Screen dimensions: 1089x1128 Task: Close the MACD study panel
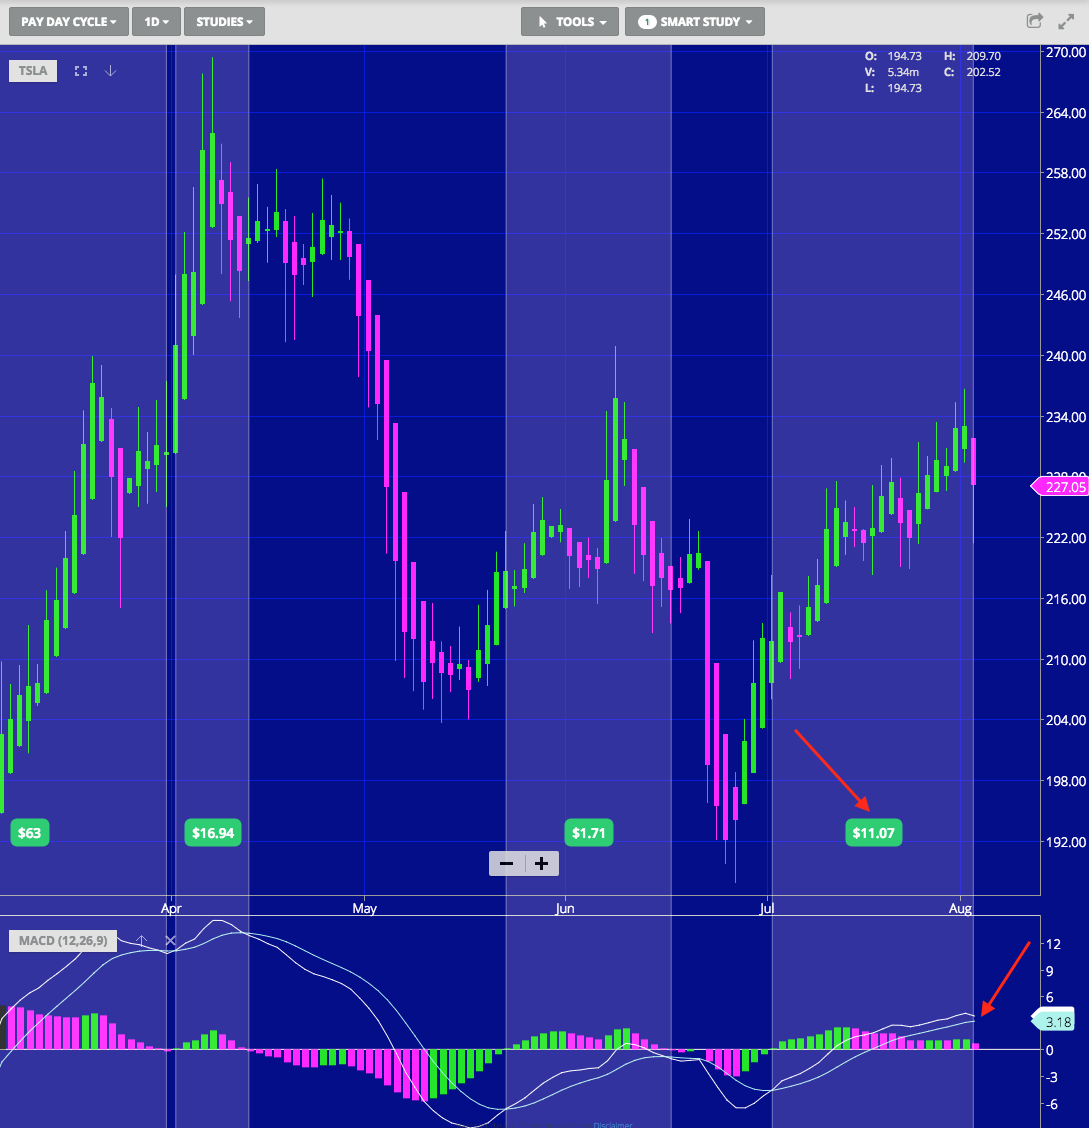point(170,940)
